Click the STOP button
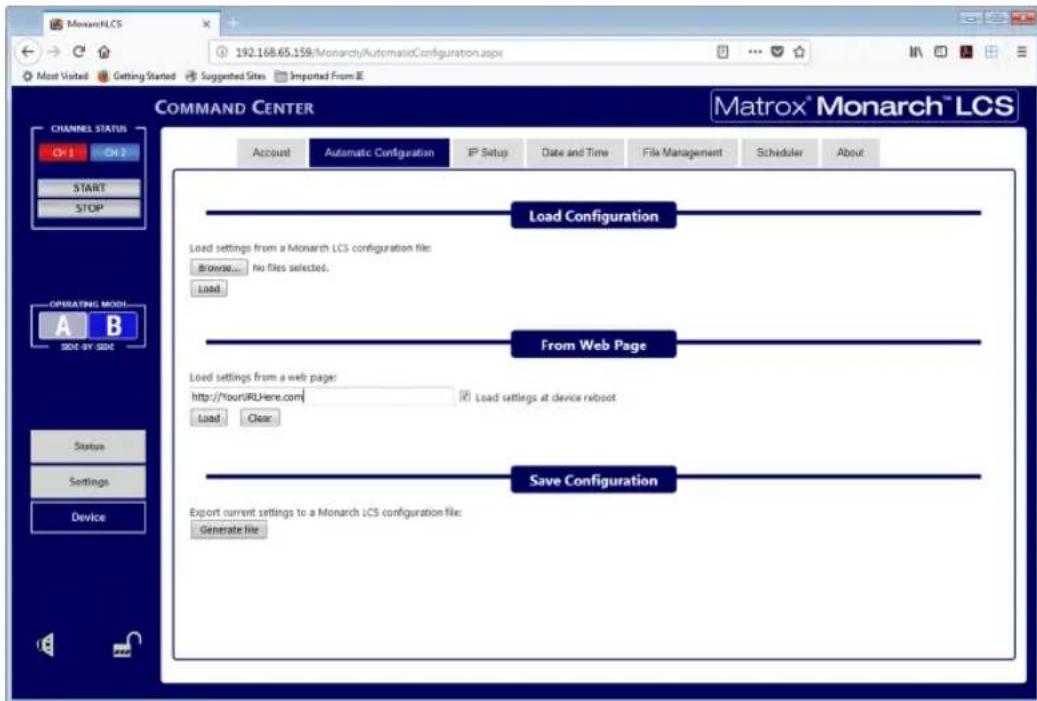This screenshot has height=701, width=1037. (89, 208)
